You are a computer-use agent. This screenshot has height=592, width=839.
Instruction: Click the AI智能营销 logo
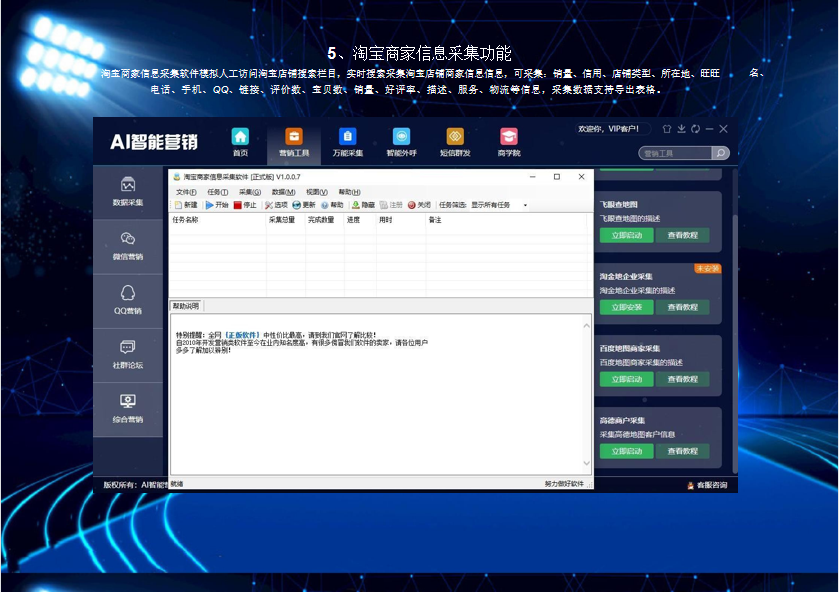pyautogui.click(x=154, y=142)
